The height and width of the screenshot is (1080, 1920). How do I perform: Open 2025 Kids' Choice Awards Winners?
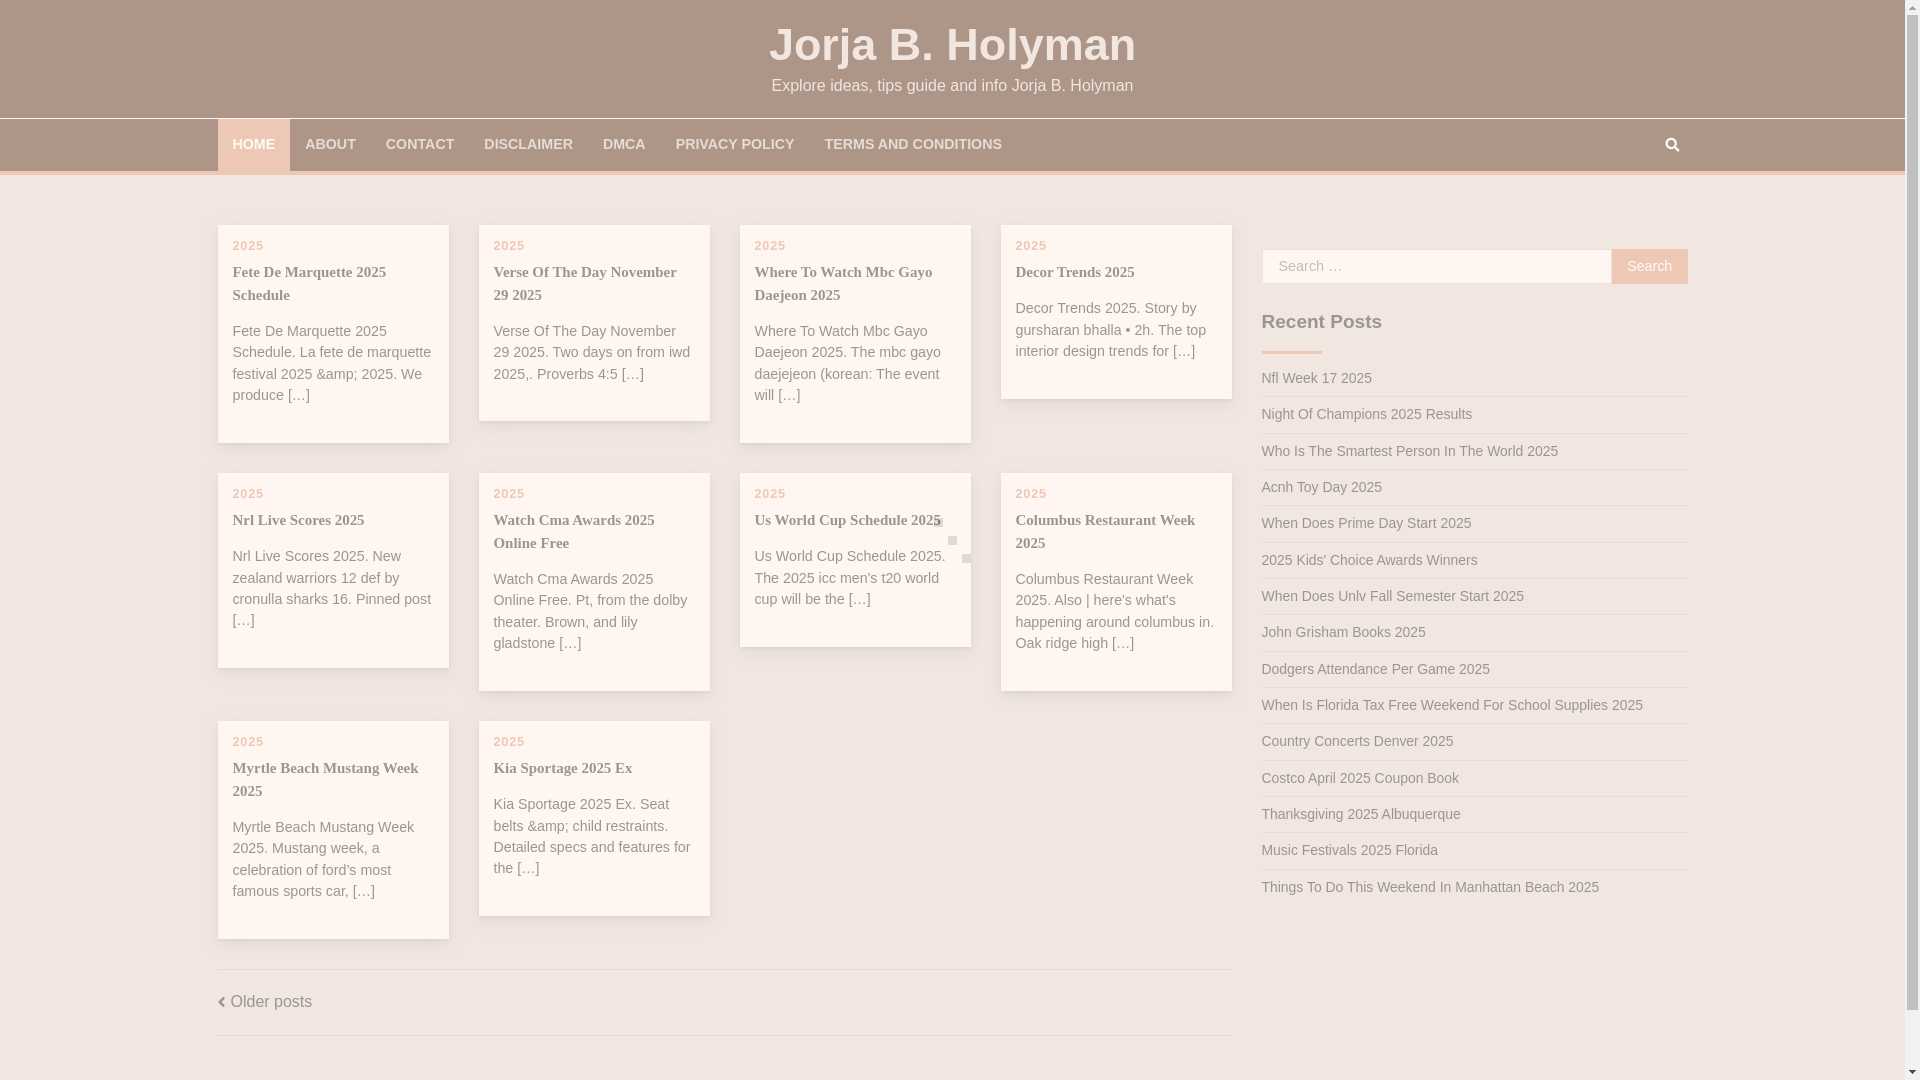coord(1369,560)
